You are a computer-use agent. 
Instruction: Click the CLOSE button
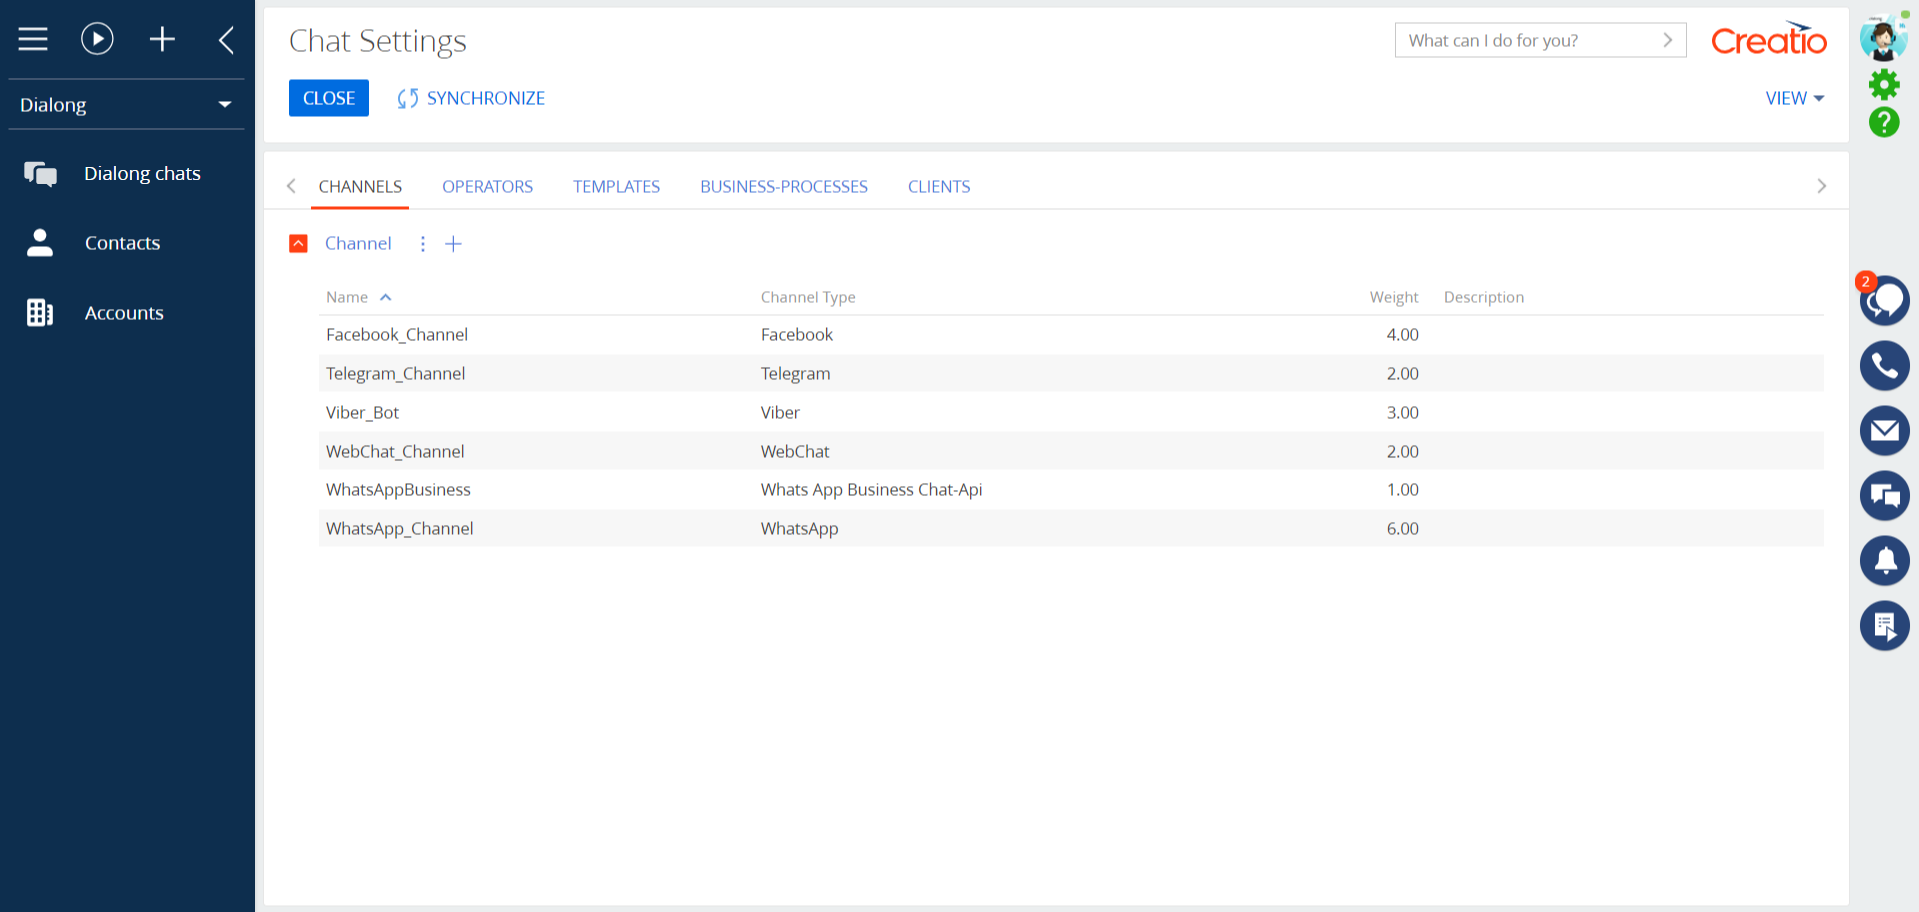329,98
